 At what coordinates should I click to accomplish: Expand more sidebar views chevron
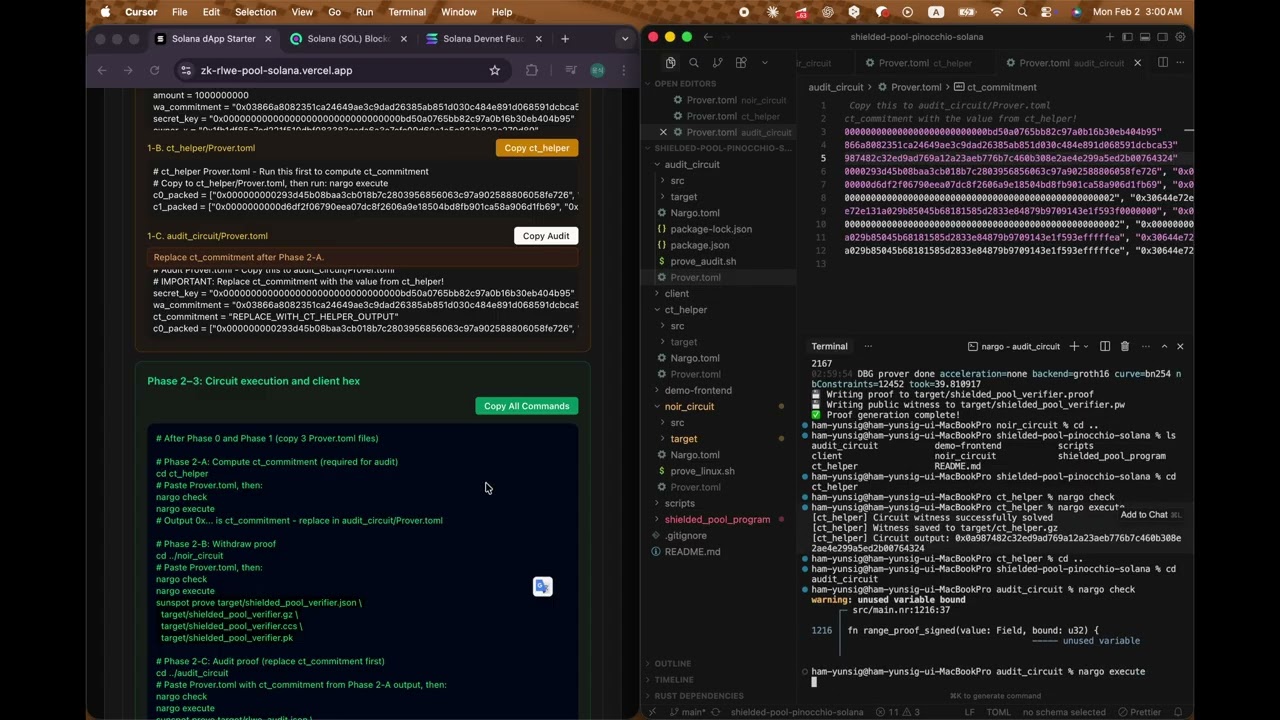766,62
